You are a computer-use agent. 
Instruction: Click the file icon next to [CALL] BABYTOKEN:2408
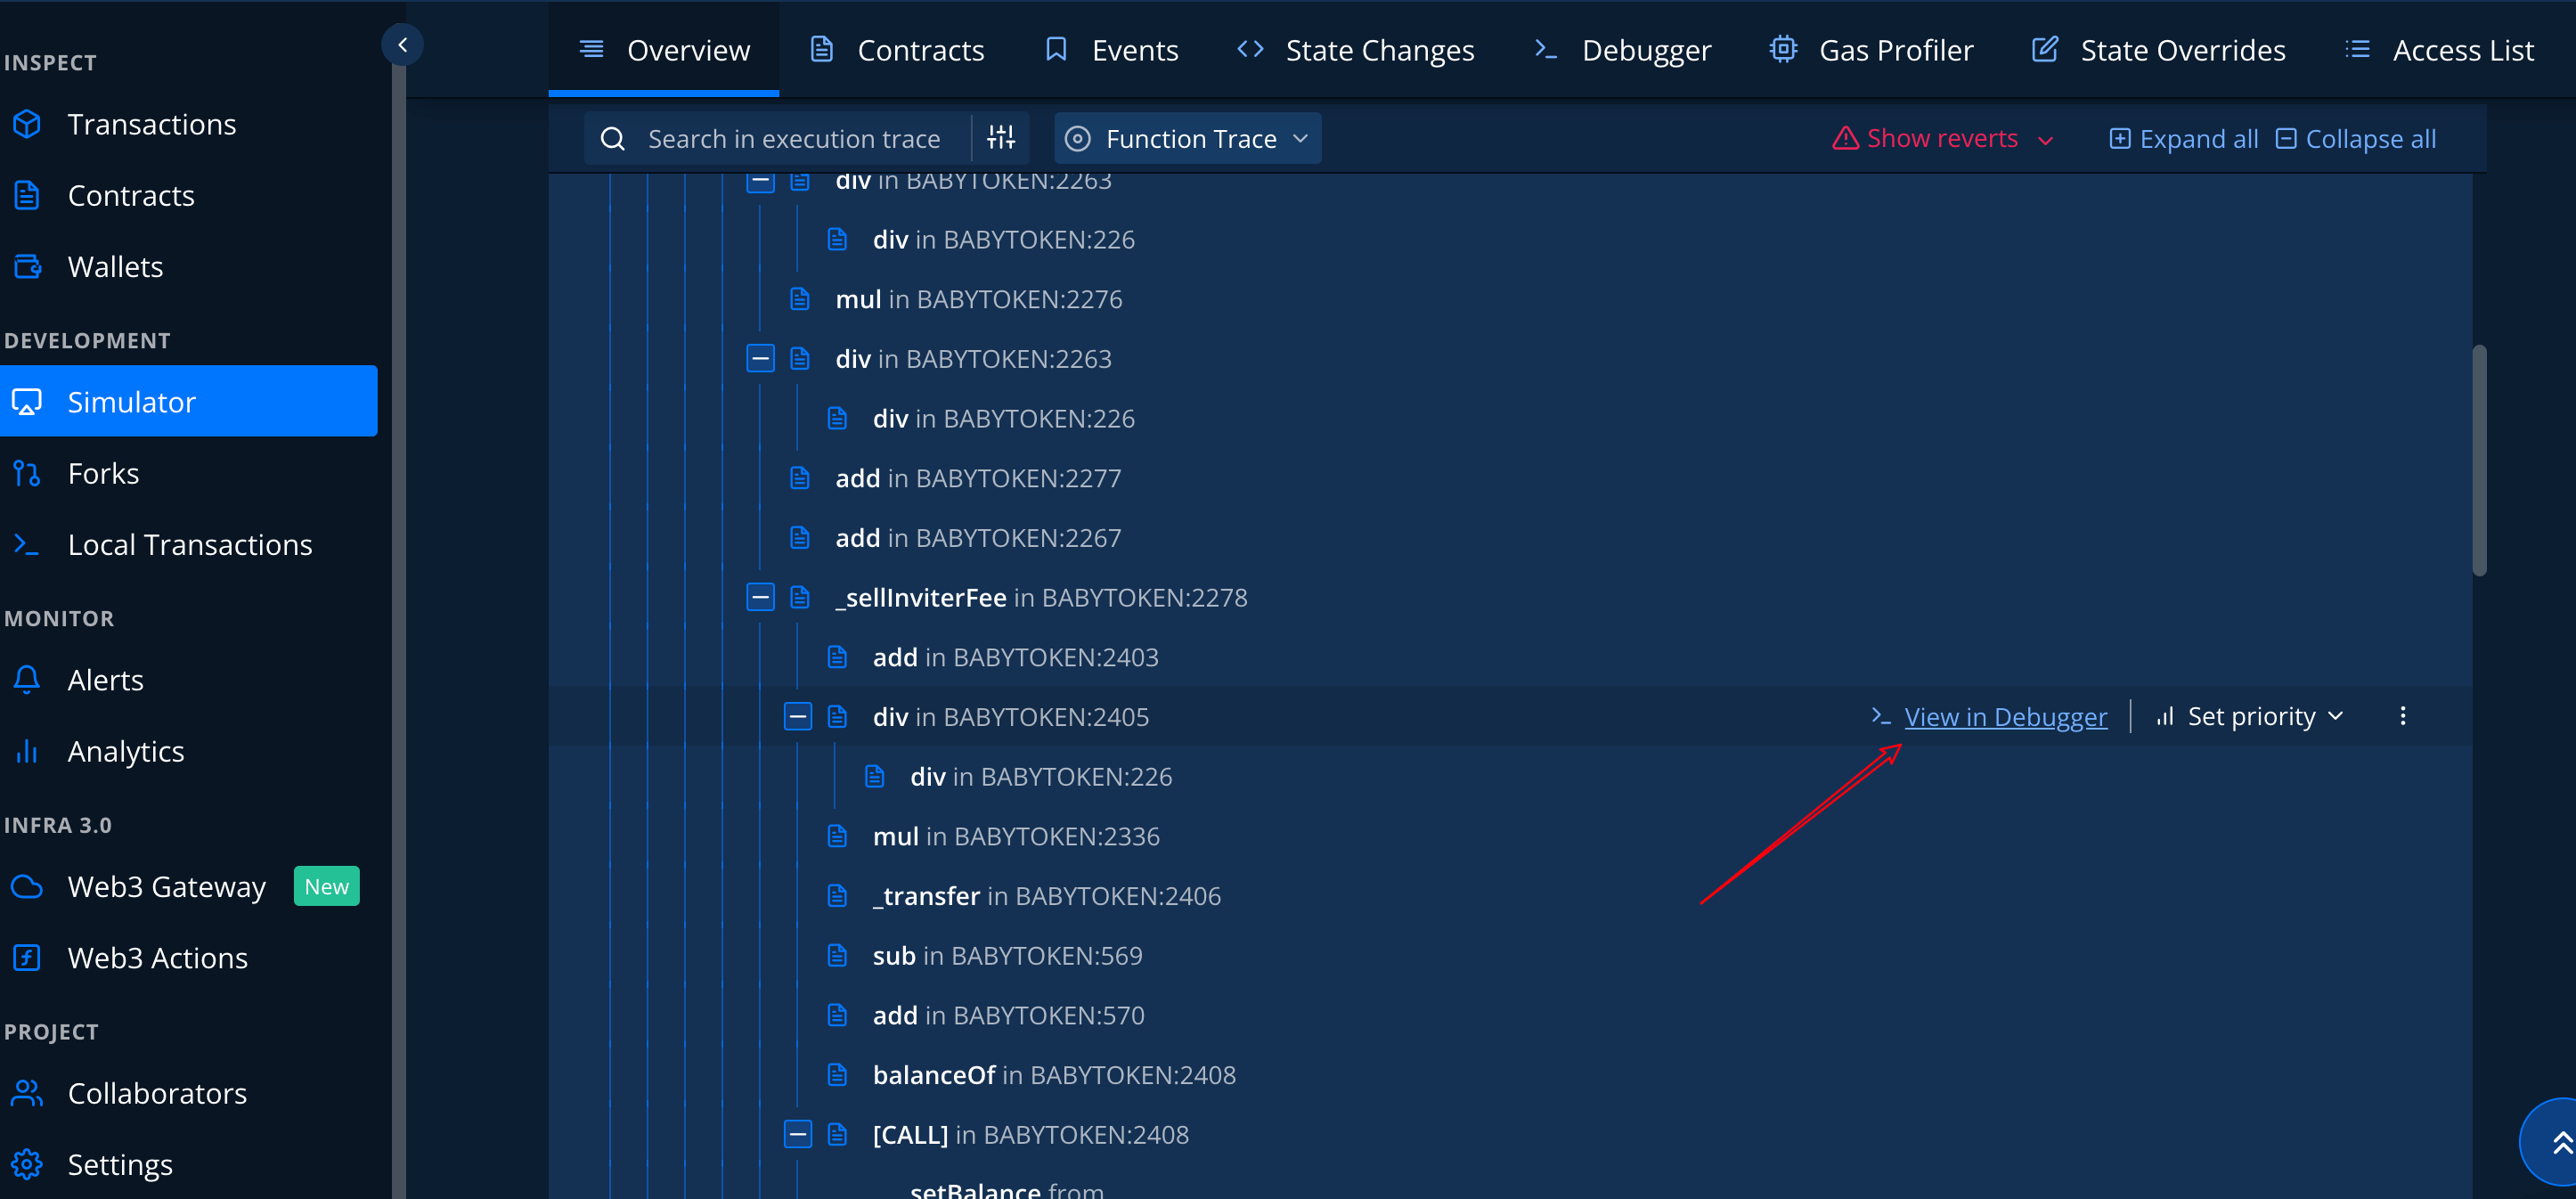point(838,1134)
